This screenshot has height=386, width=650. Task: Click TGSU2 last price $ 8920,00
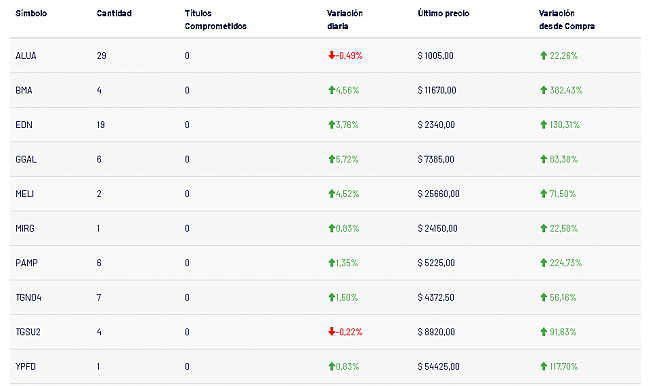[x=436, y=332]
